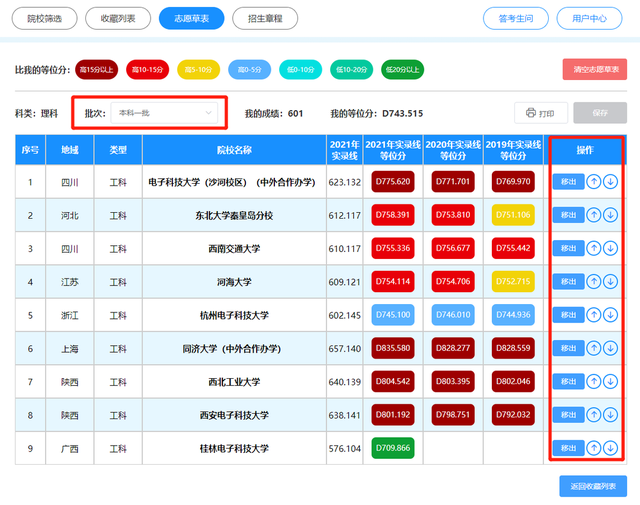
Task: Click the 2021年实录线 column header
Action: [344, 150]
